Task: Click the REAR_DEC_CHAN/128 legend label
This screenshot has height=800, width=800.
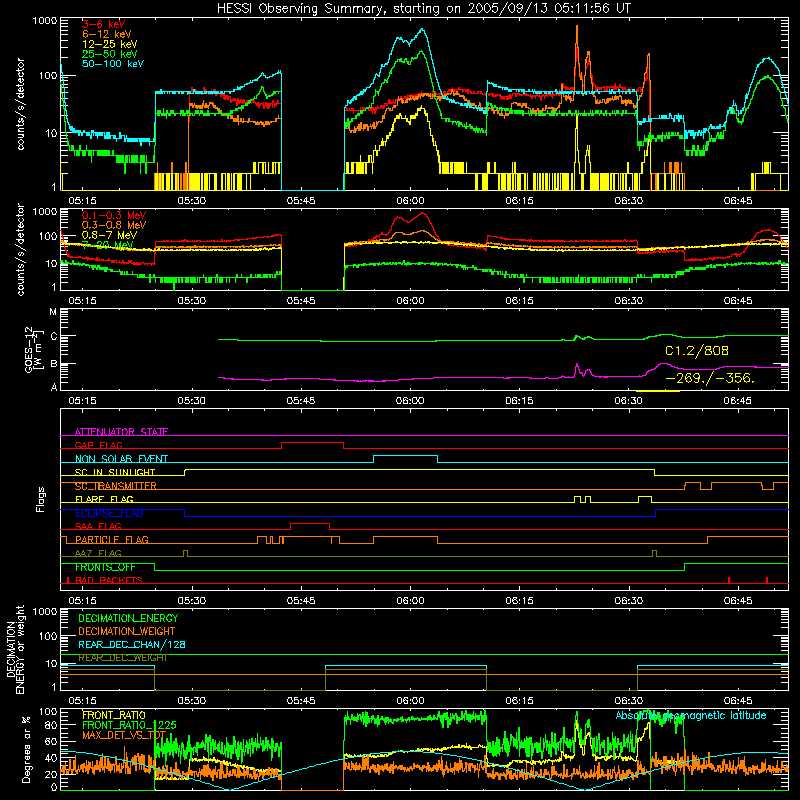Action: [132, 645]
